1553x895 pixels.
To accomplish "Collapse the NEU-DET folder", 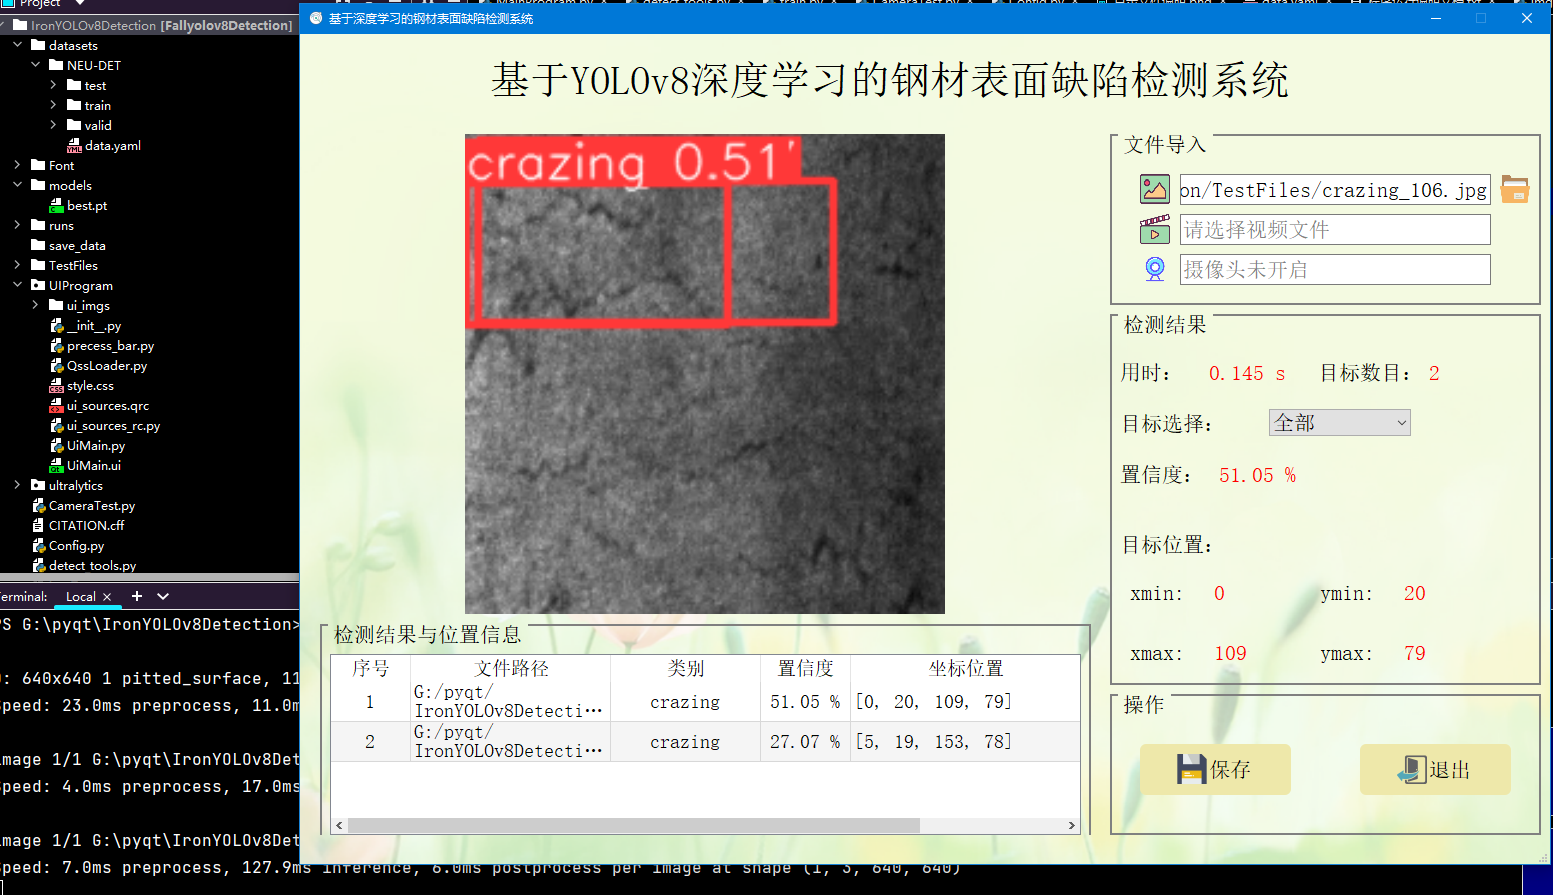I will [36, 65].
